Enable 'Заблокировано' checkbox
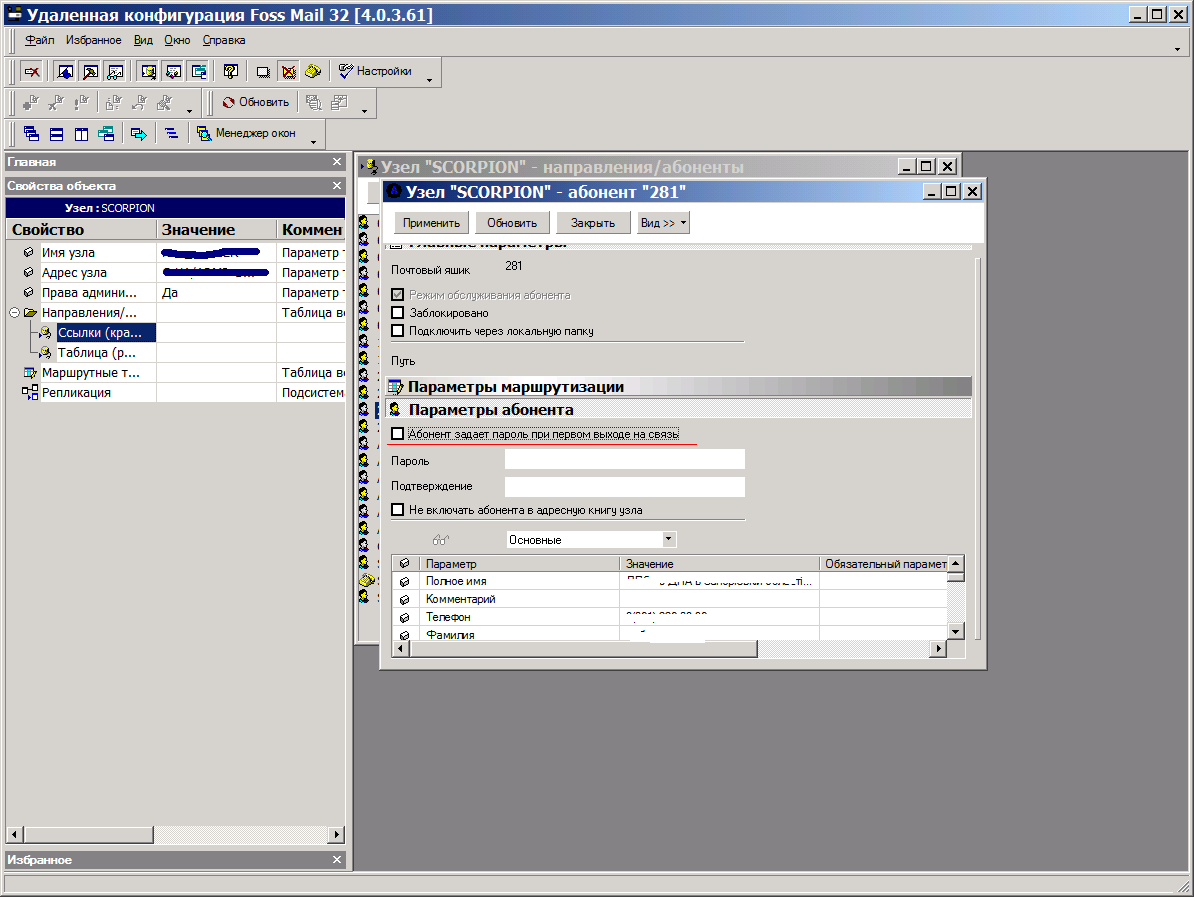 [398, 313]
